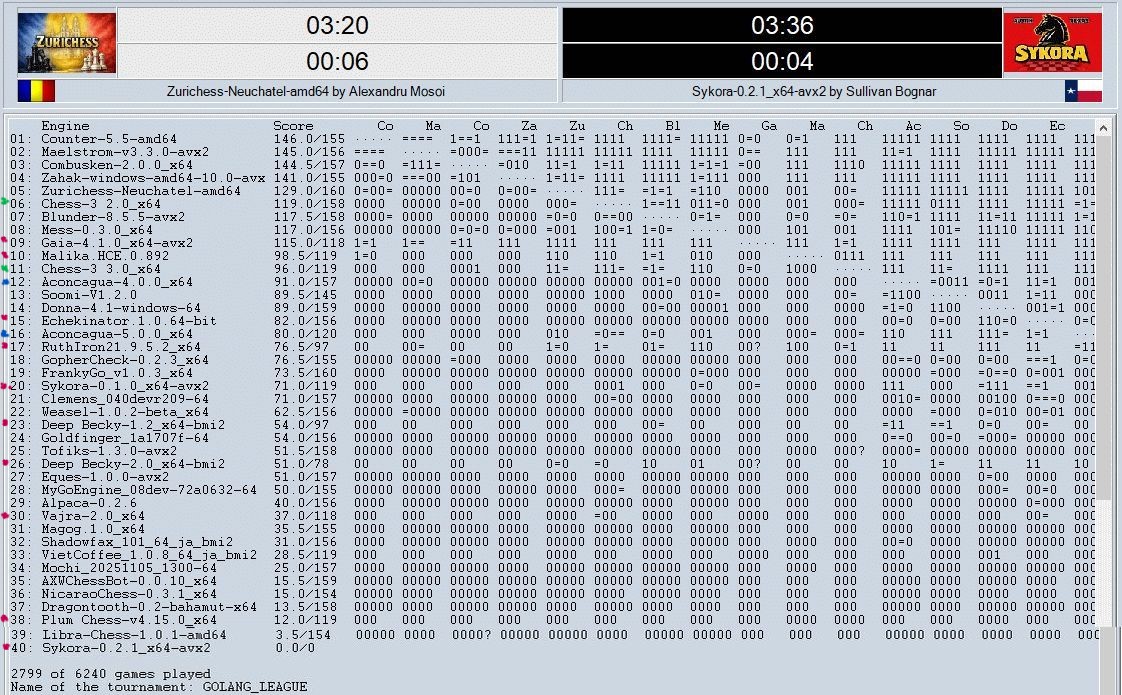
Task: Click the Sykora-0.2.1_x64-avx2 by Sullivan Bognar label
Action: 814,92
